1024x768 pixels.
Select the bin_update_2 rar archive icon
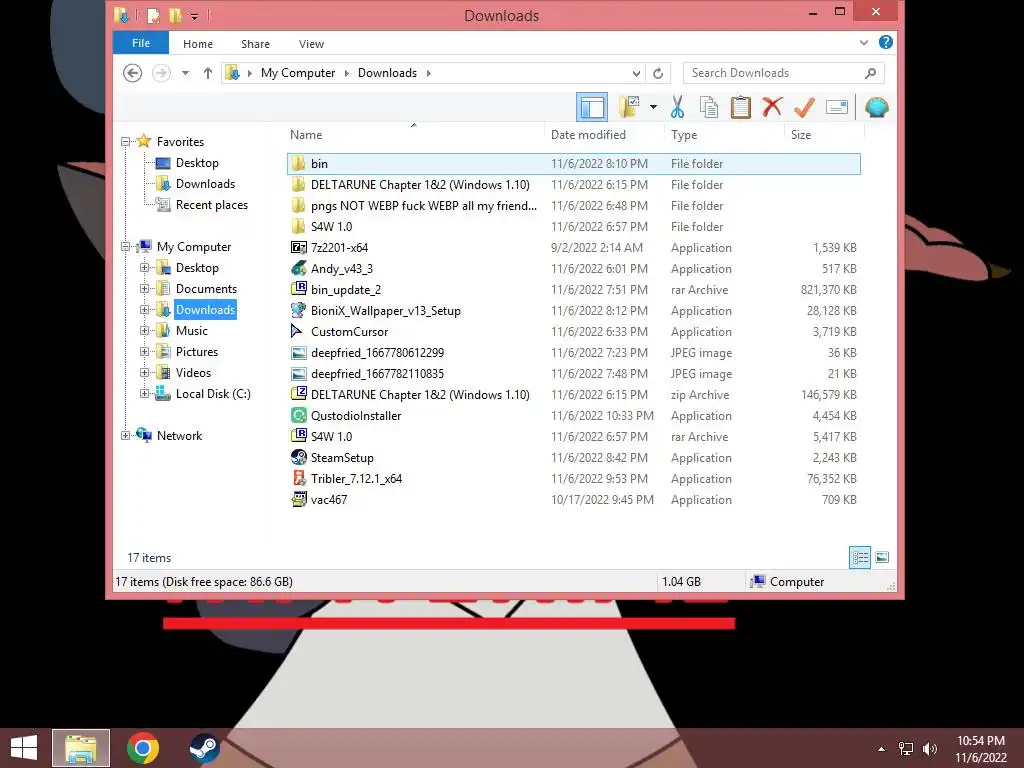(298, 289)
